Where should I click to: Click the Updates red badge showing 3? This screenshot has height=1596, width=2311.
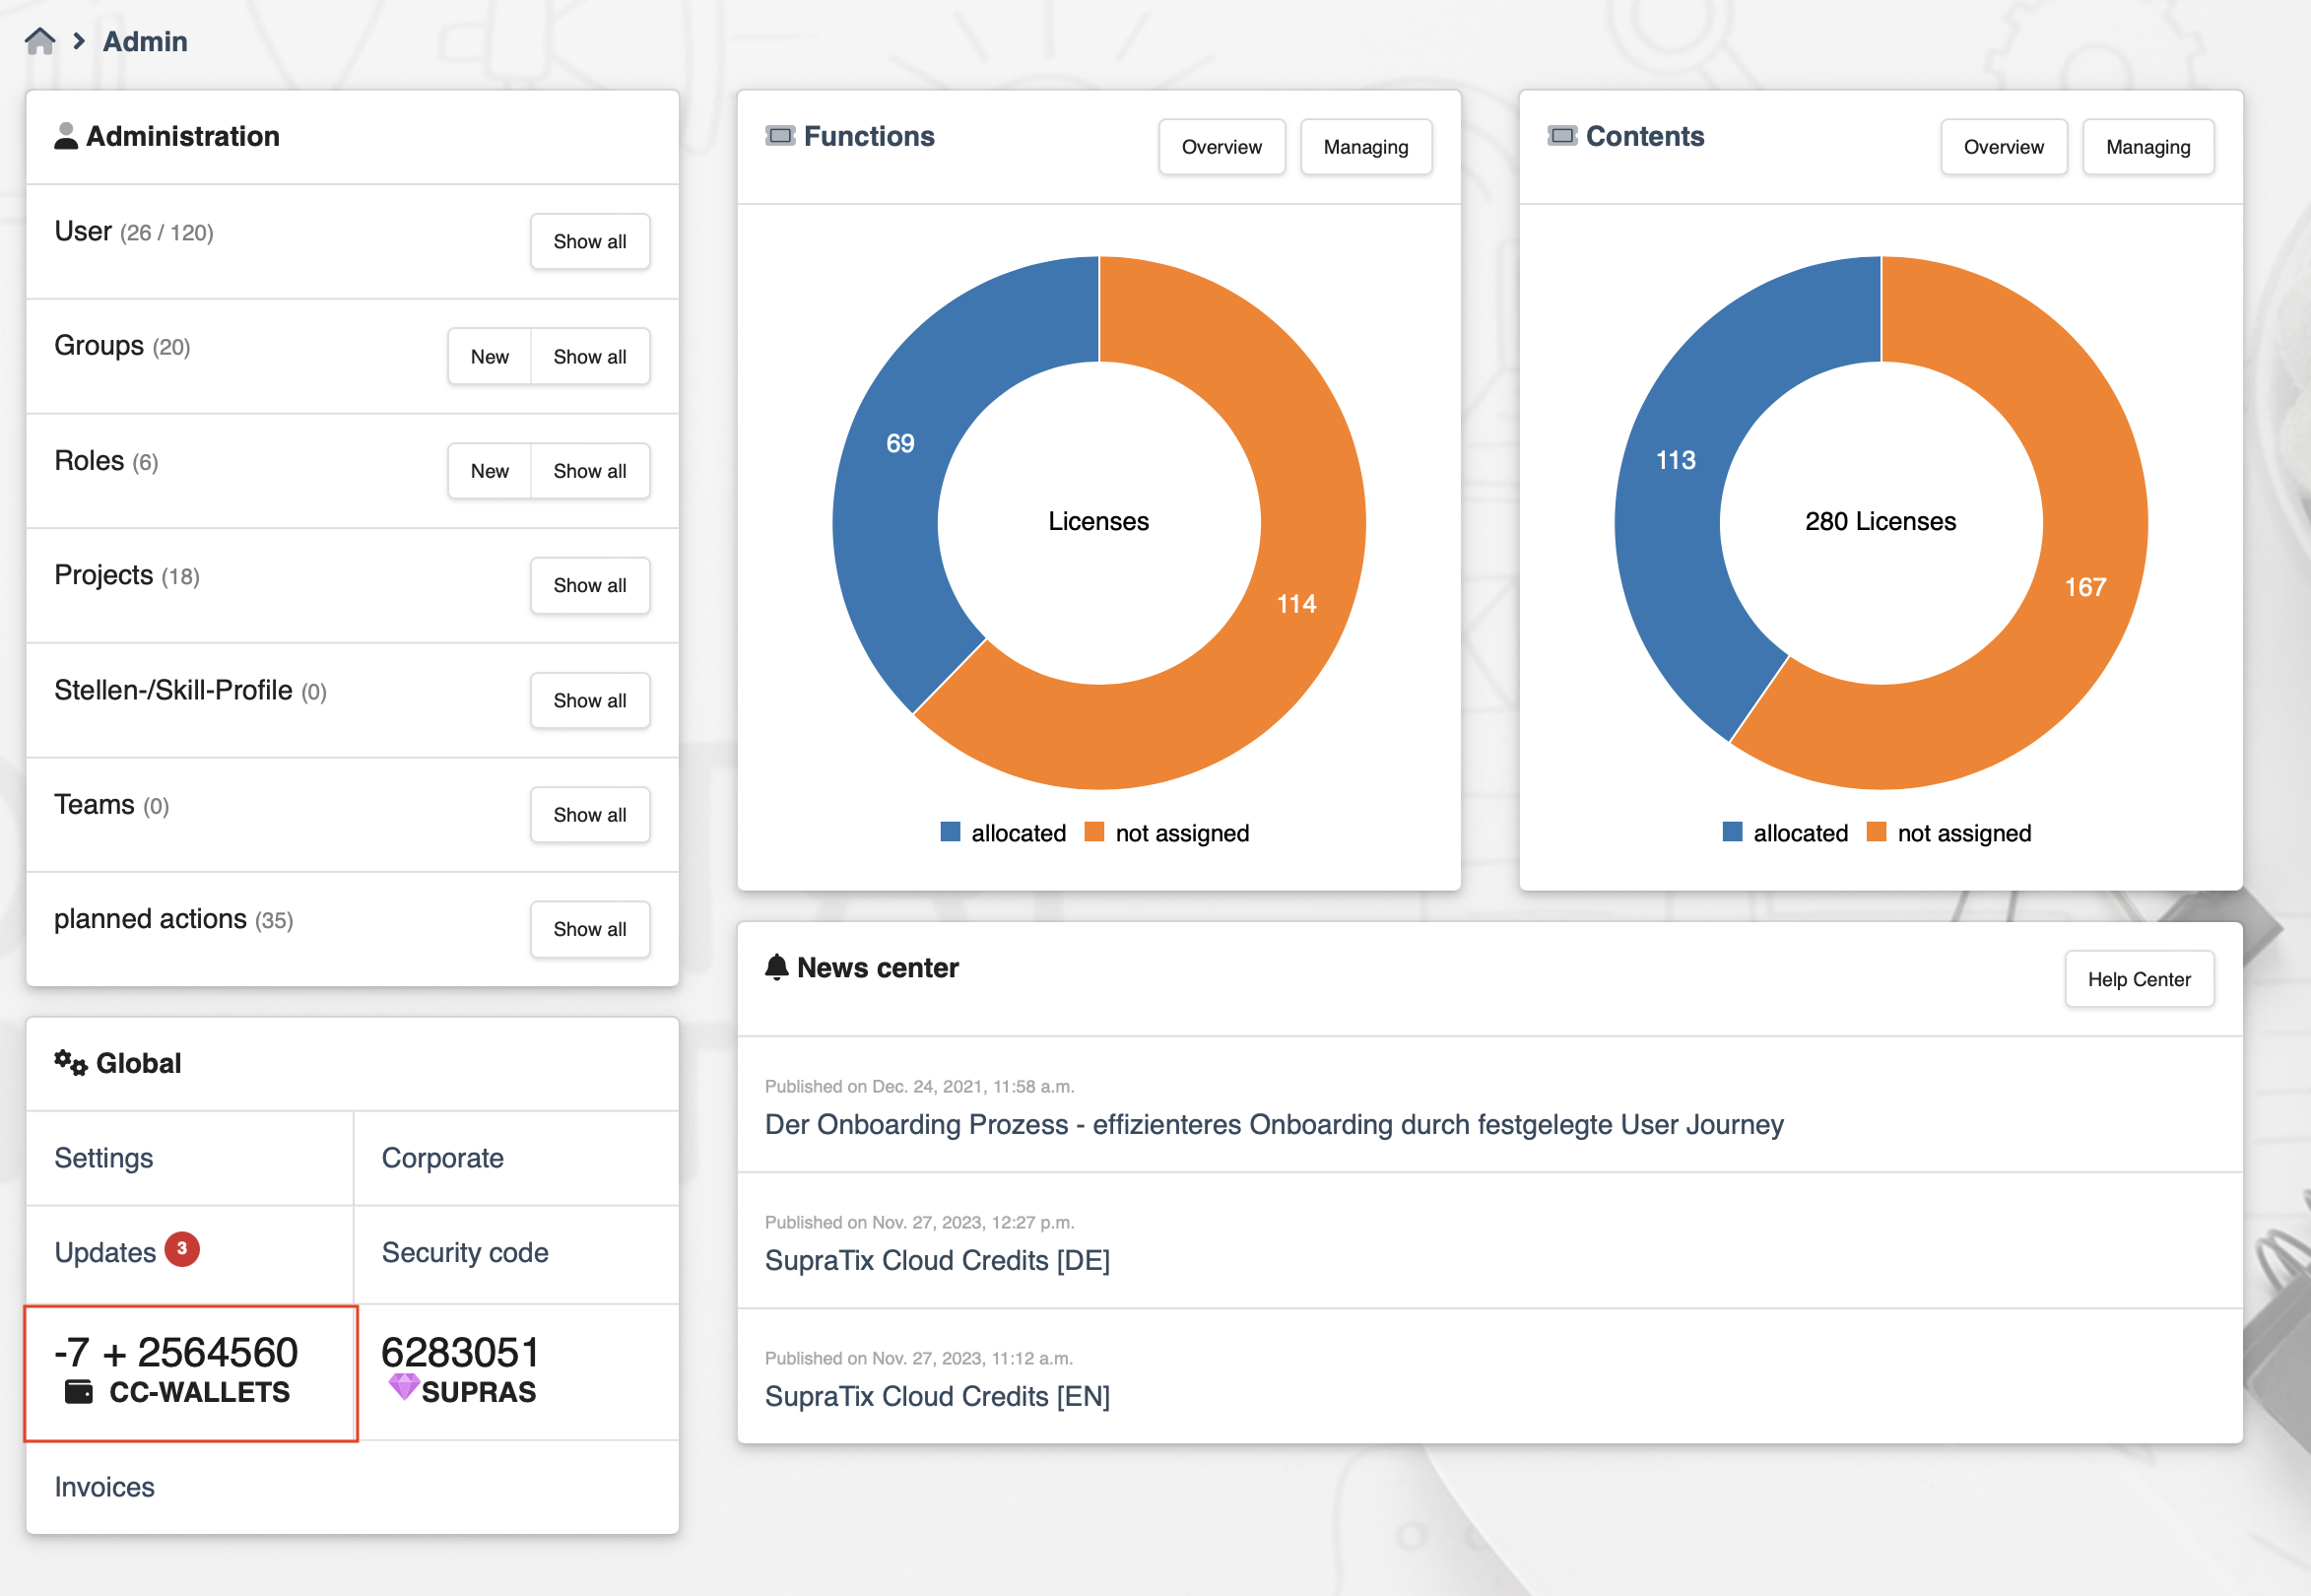[x=182, y=1248]
